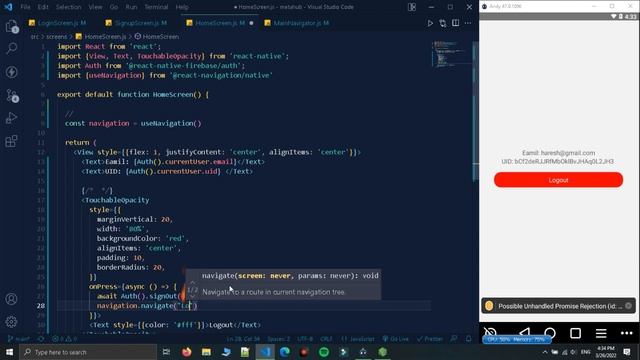Image resolution: width=640 pixels, height=360 pixels.
Task: Open the Selection menu
Action: click(68, 7)
